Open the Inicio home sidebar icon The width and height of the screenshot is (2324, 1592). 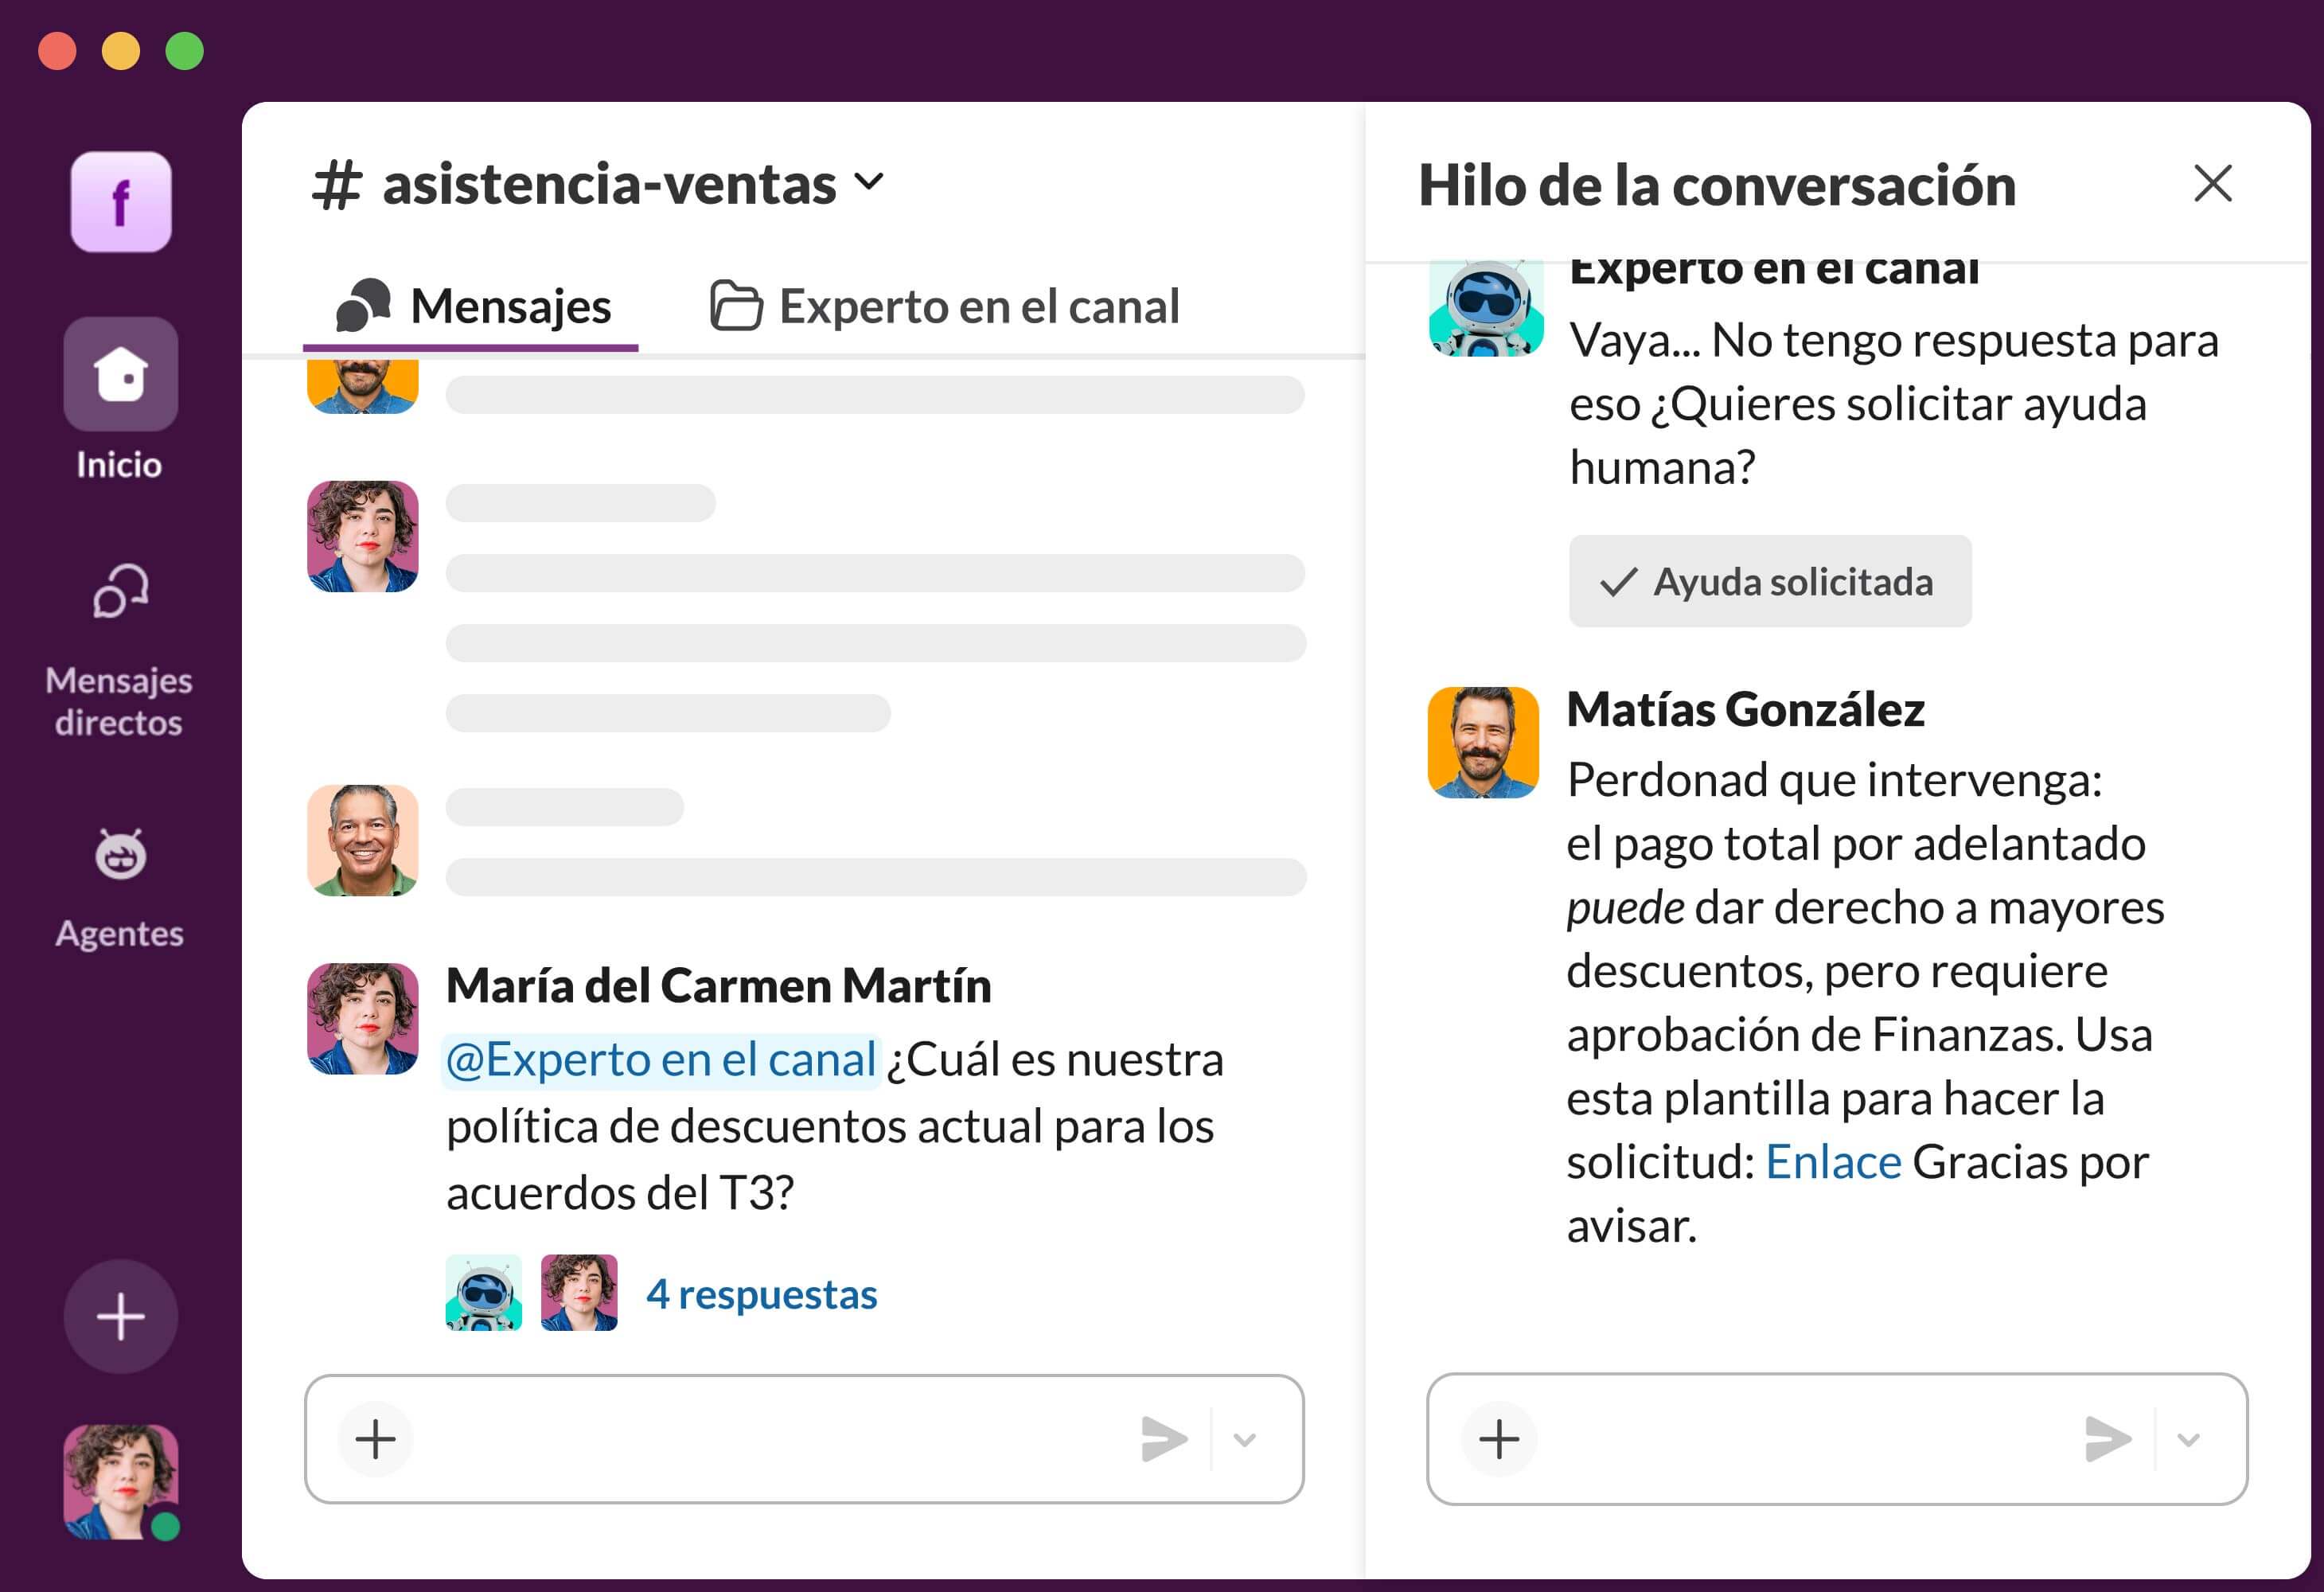[x=121, y=375]
